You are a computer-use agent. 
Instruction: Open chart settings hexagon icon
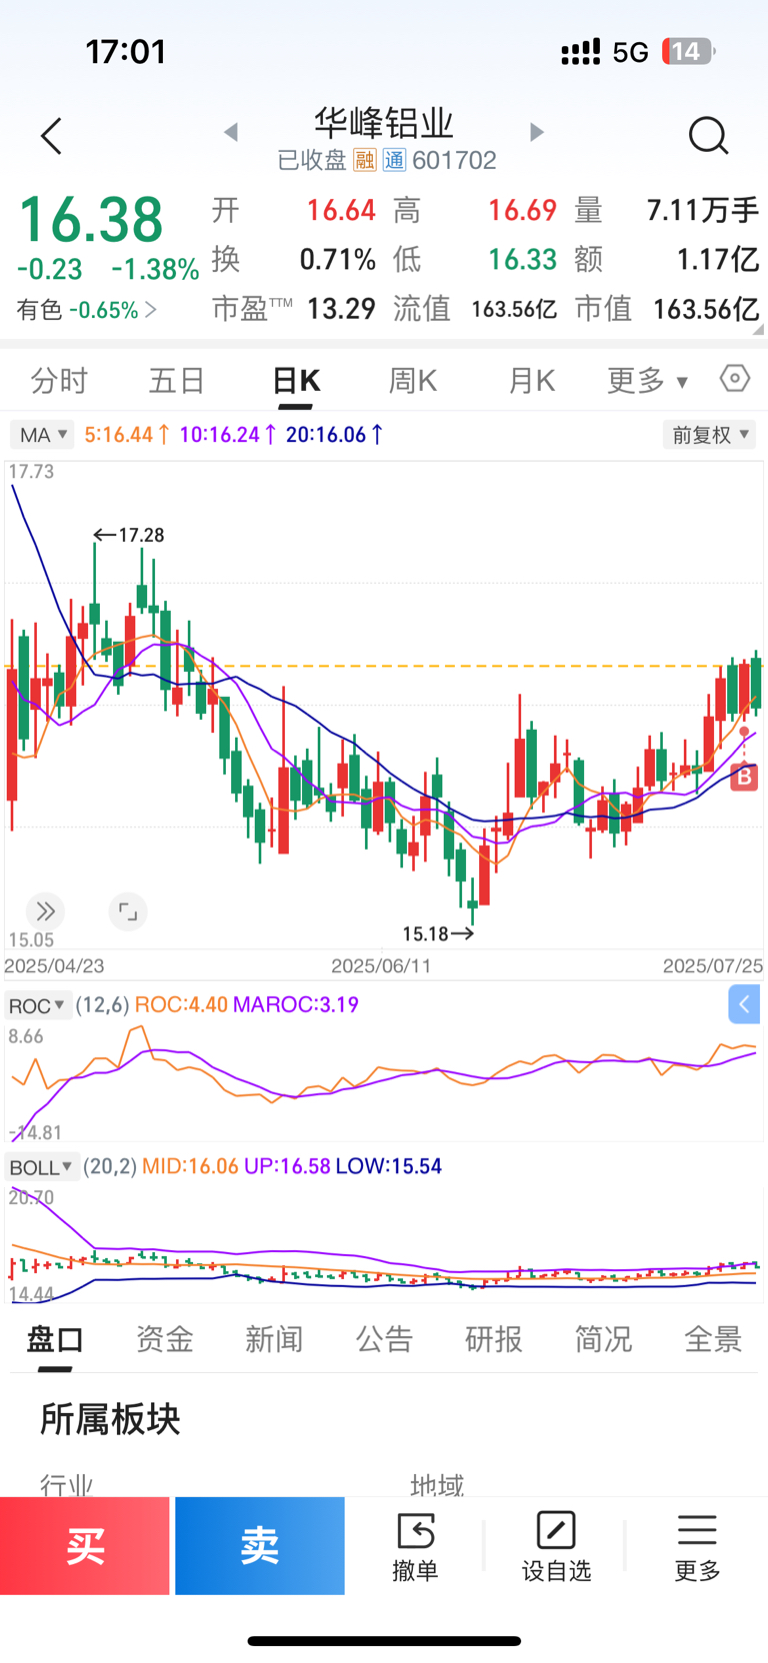coord(734,379)
